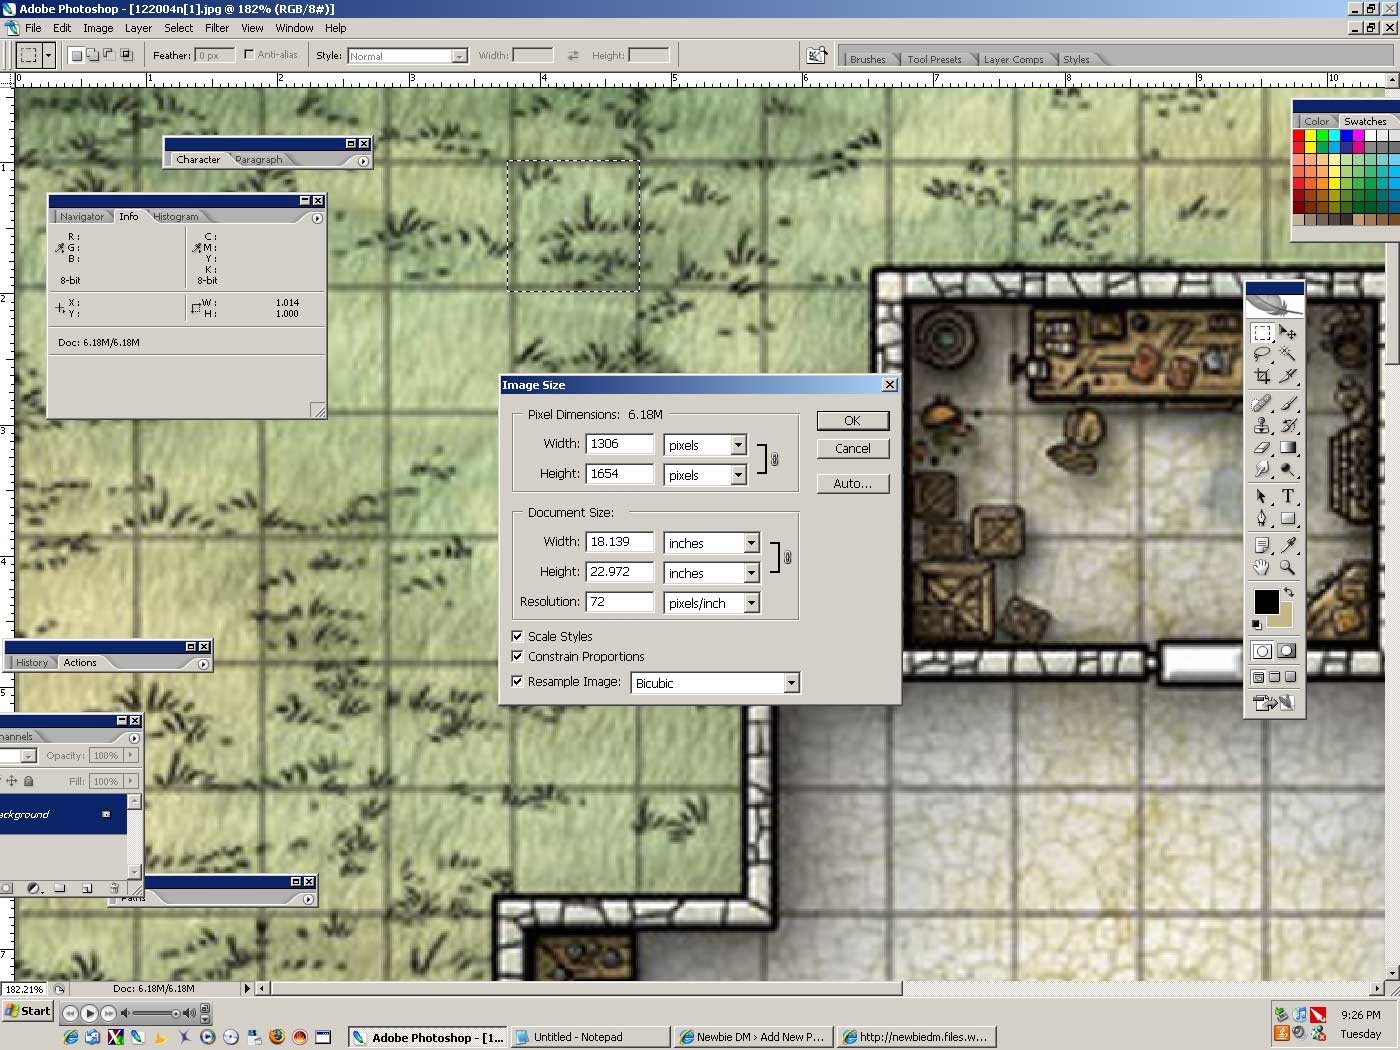Click the Auto button
This screenshot has width=1400, height=1050.
(x=852, y=483)
